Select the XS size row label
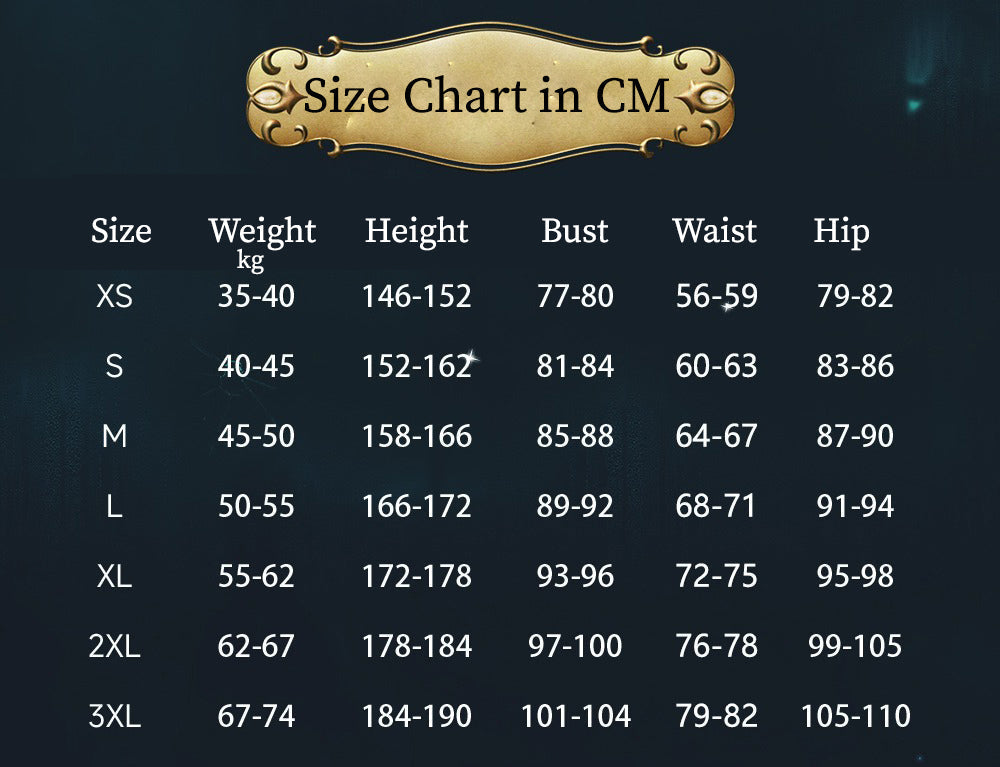 115,297
